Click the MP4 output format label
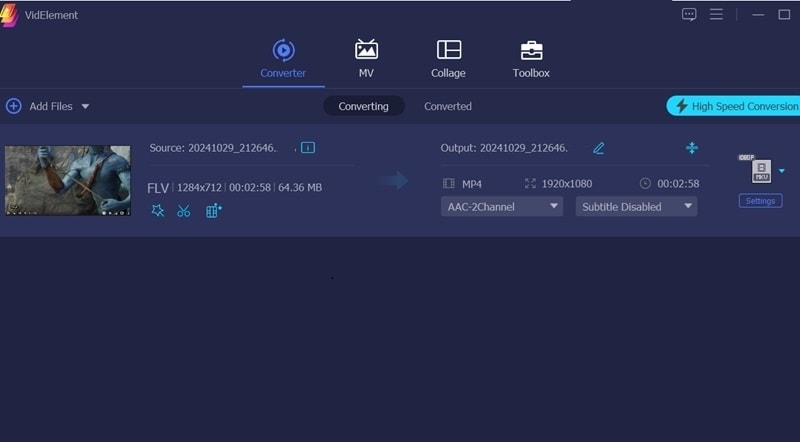This screenshot has height=442, width=800. point(472,184)
